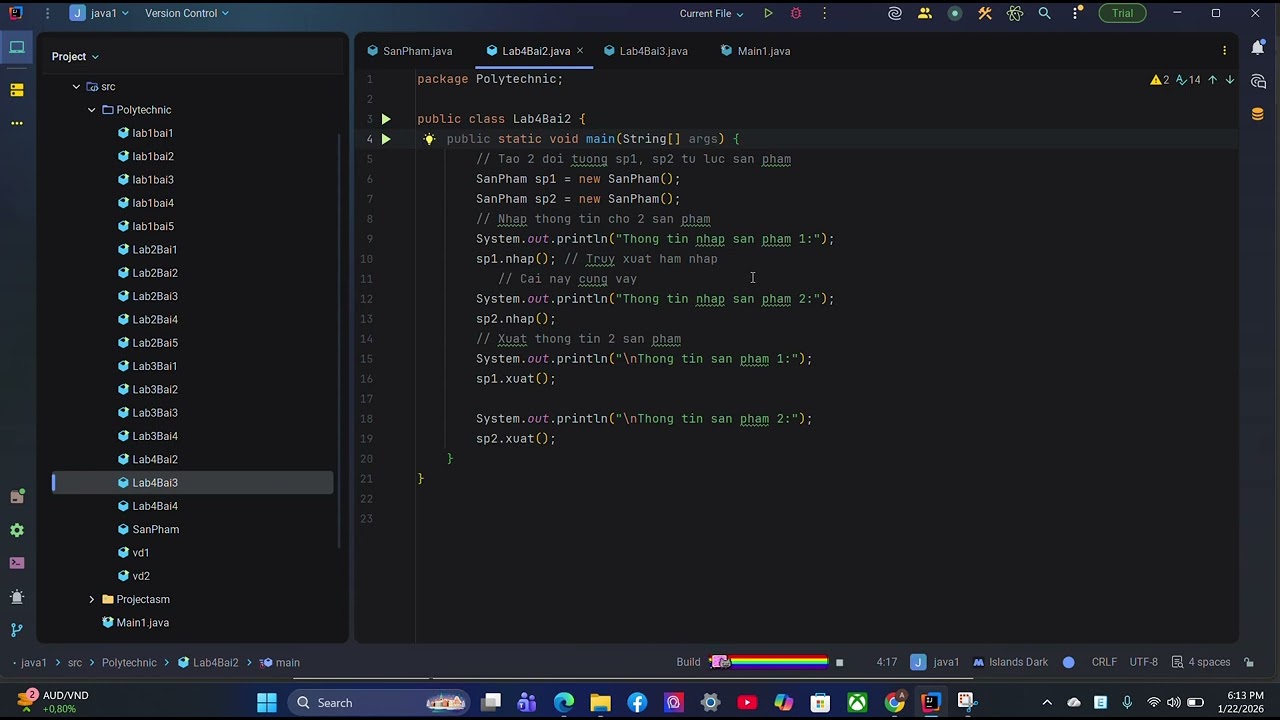
Task: Close the Lab4Bai2.java tab
Action: click(x=580, y=51)
